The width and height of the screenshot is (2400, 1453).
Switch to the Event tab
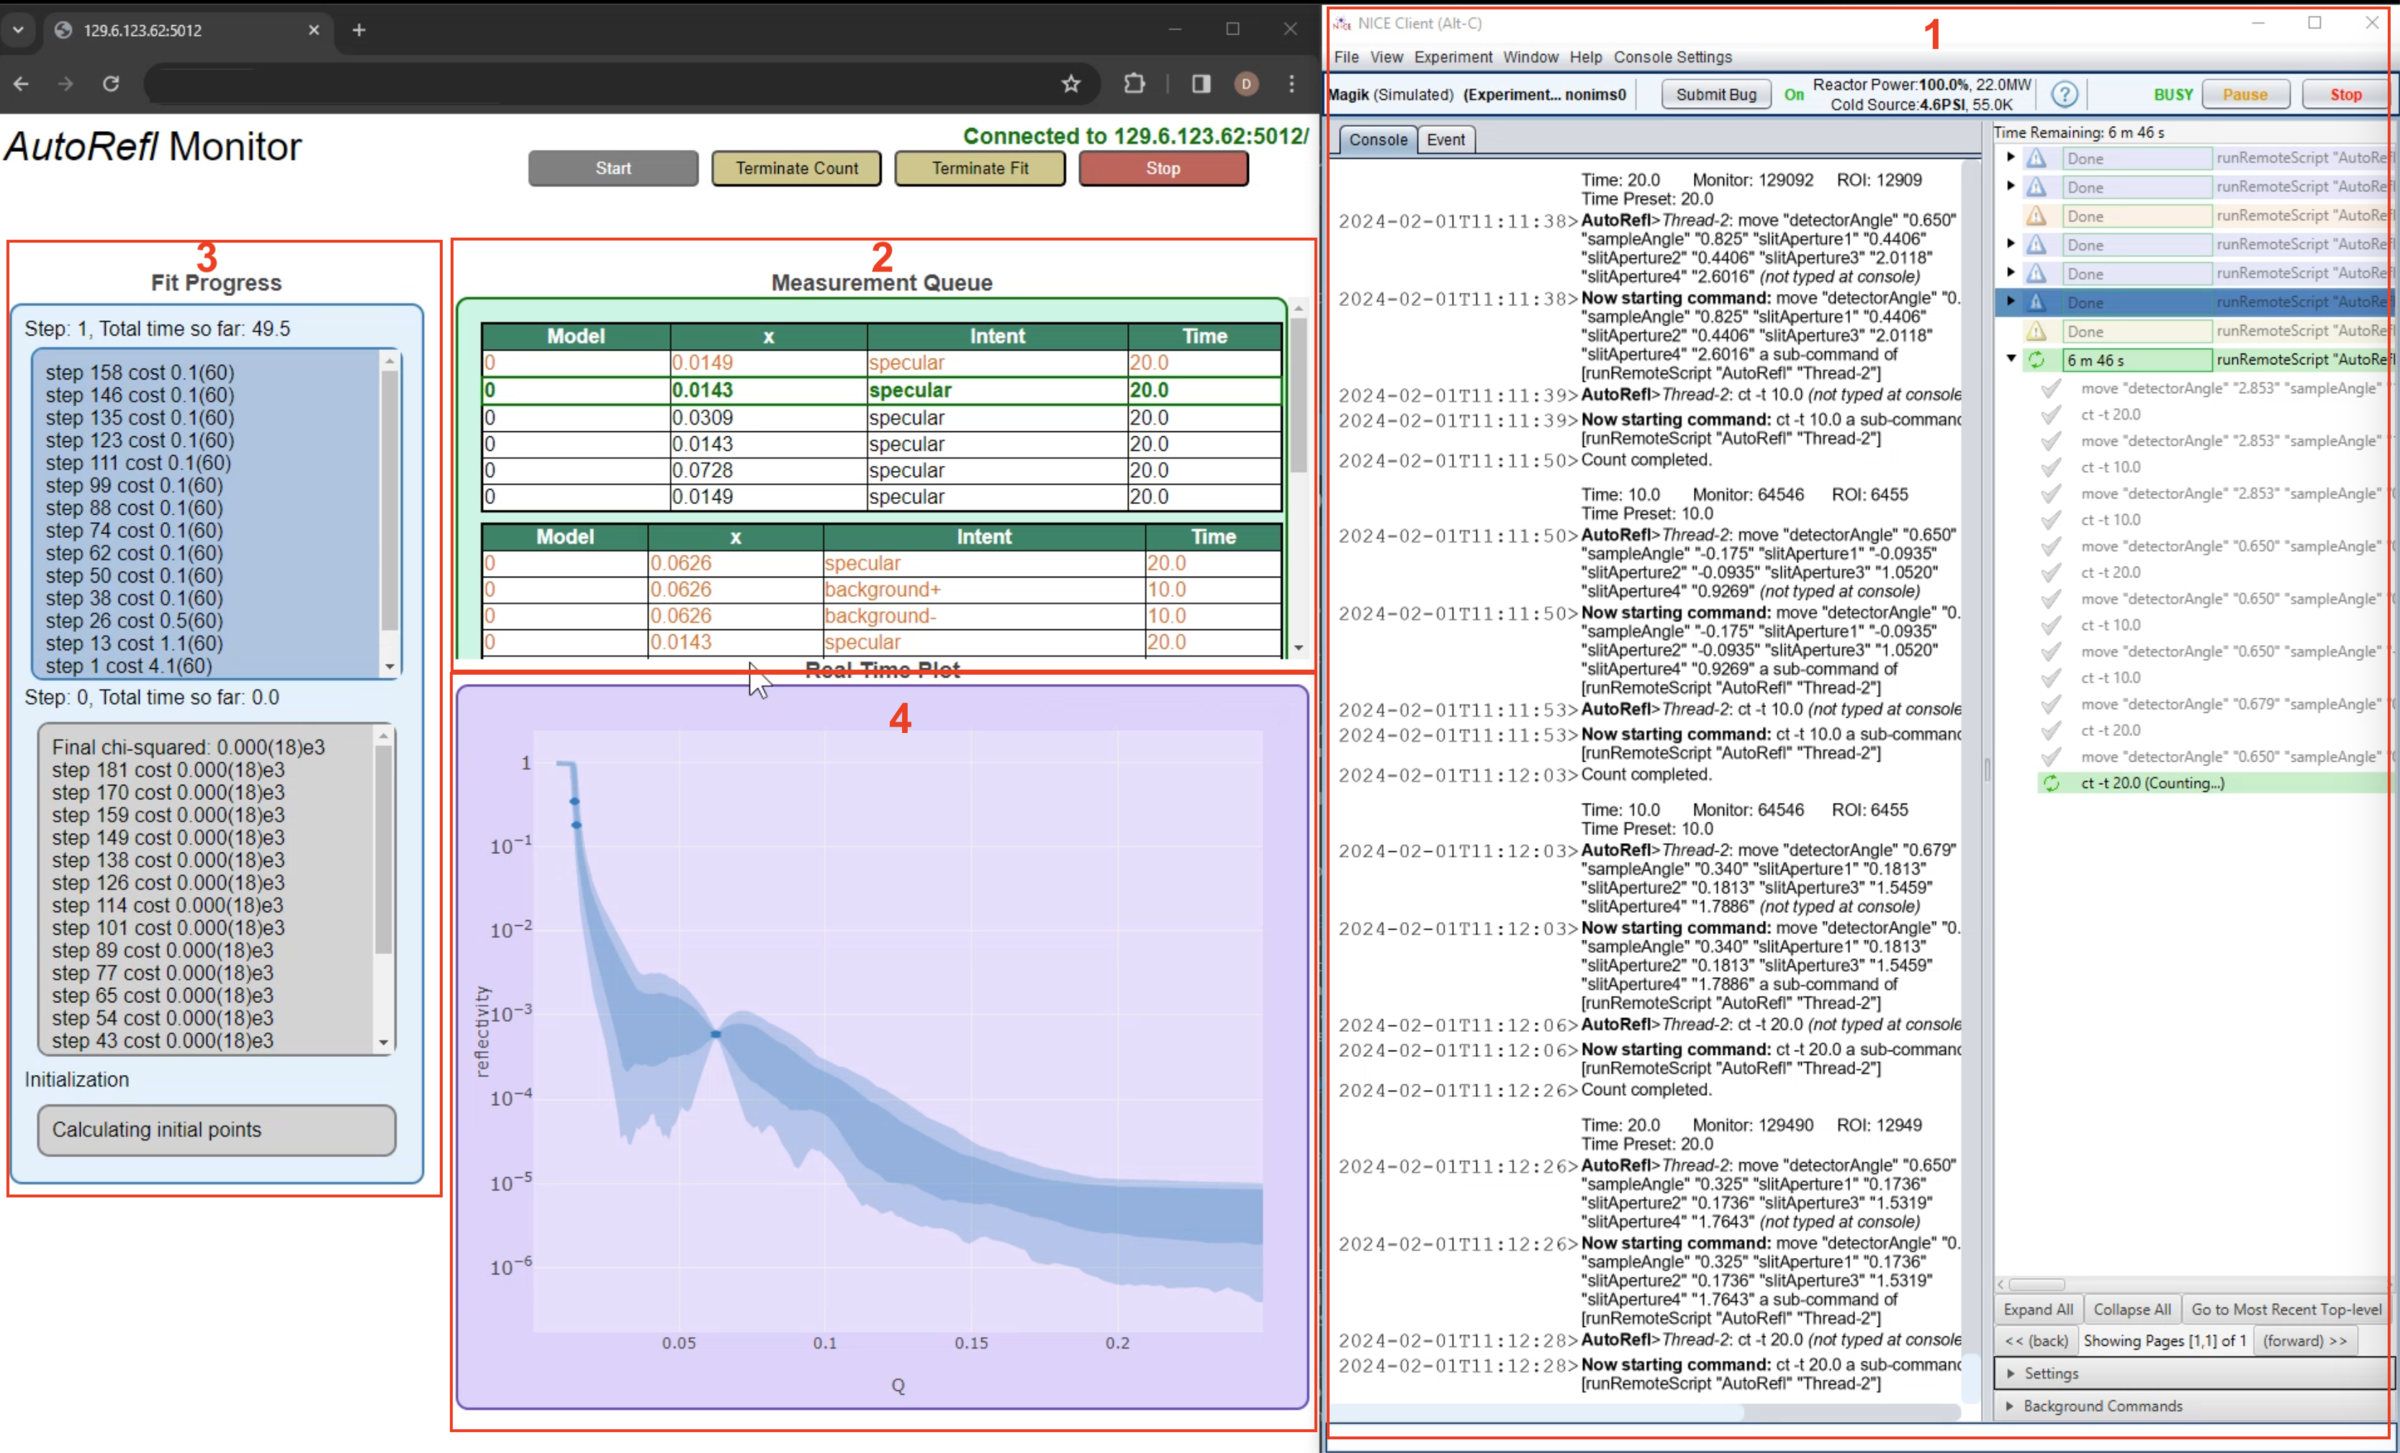(1445, 140)
